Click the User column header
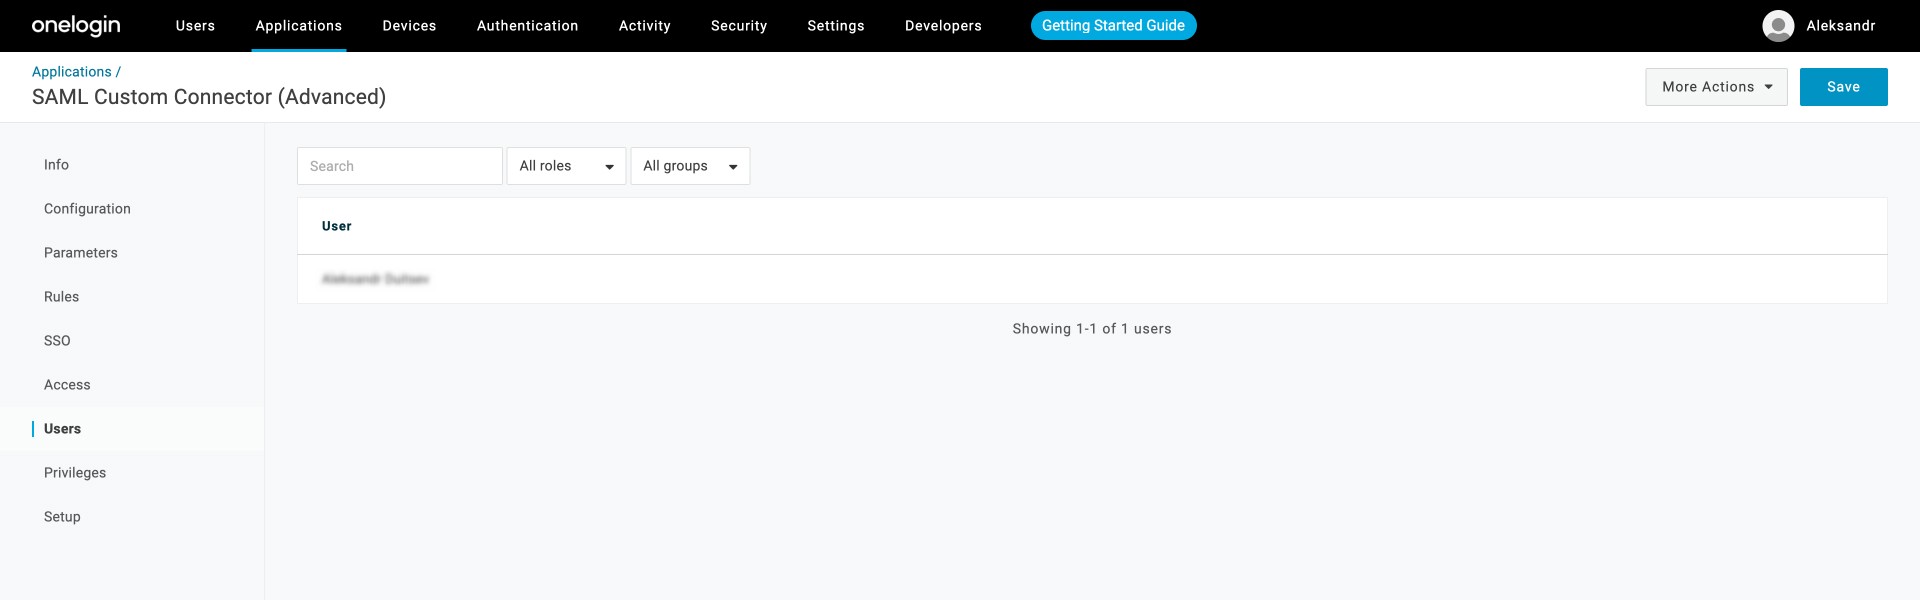 coord(337,226)
